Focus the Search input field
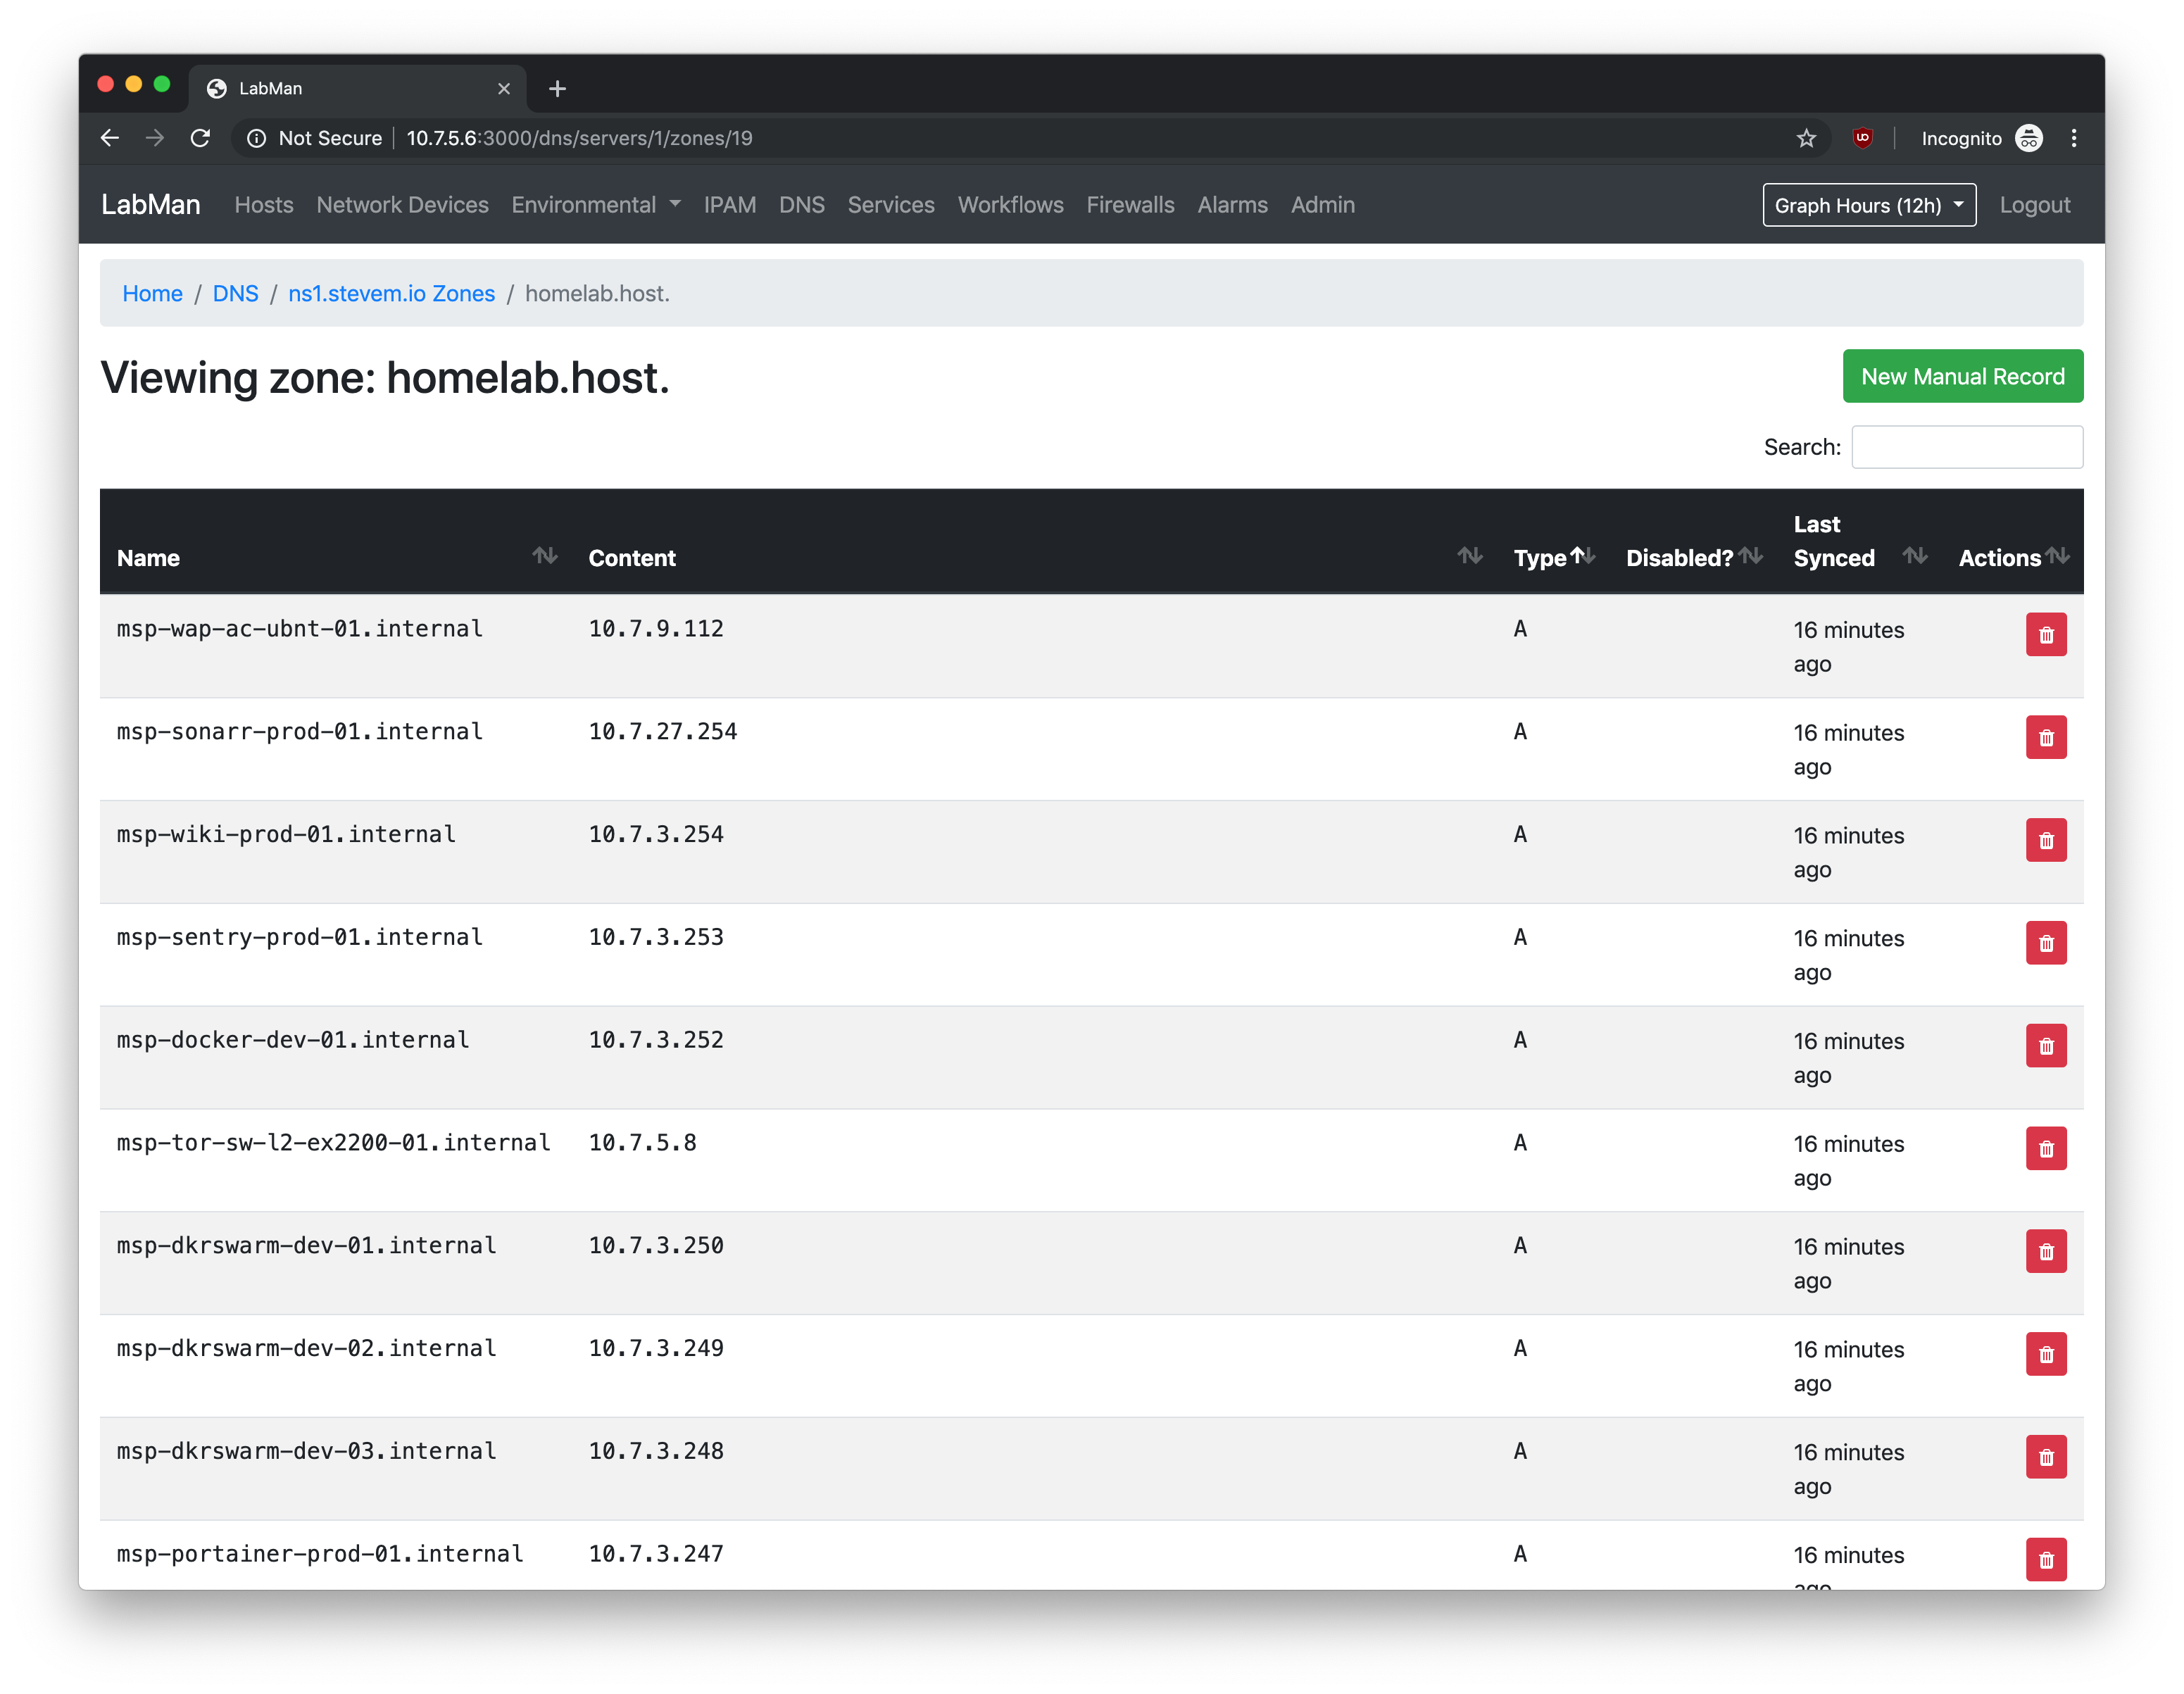 tap(1966, 447)
